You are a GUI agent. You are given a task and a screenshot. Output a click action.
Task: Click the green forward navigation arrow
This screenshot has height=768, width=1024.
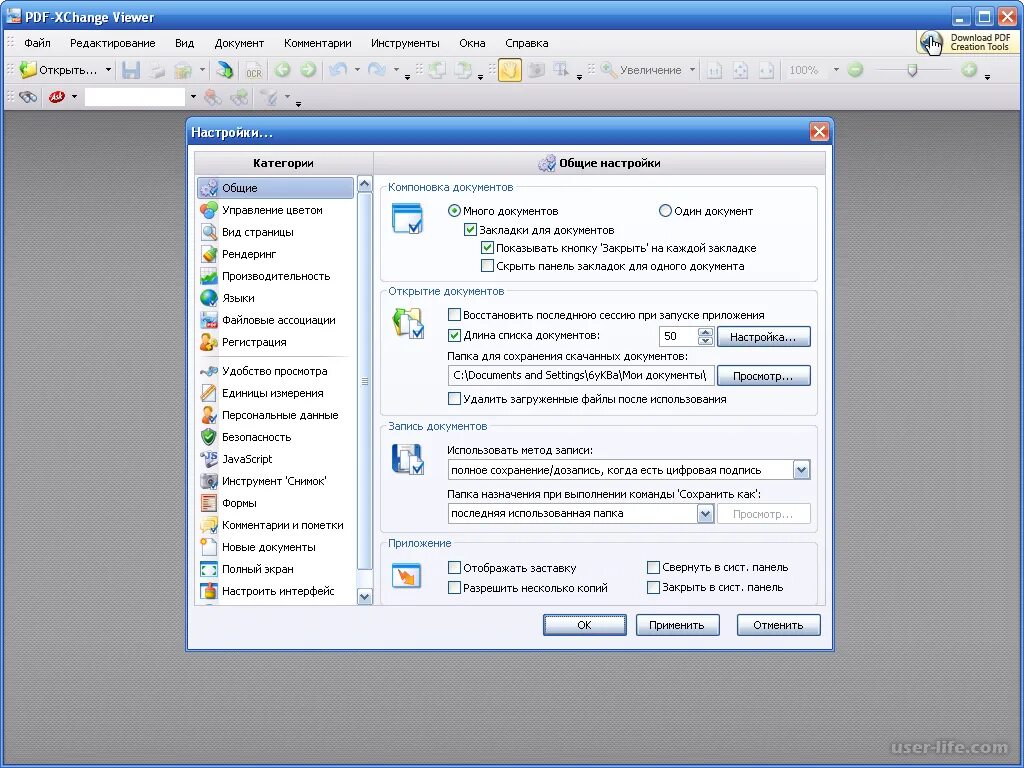(308, 70)
